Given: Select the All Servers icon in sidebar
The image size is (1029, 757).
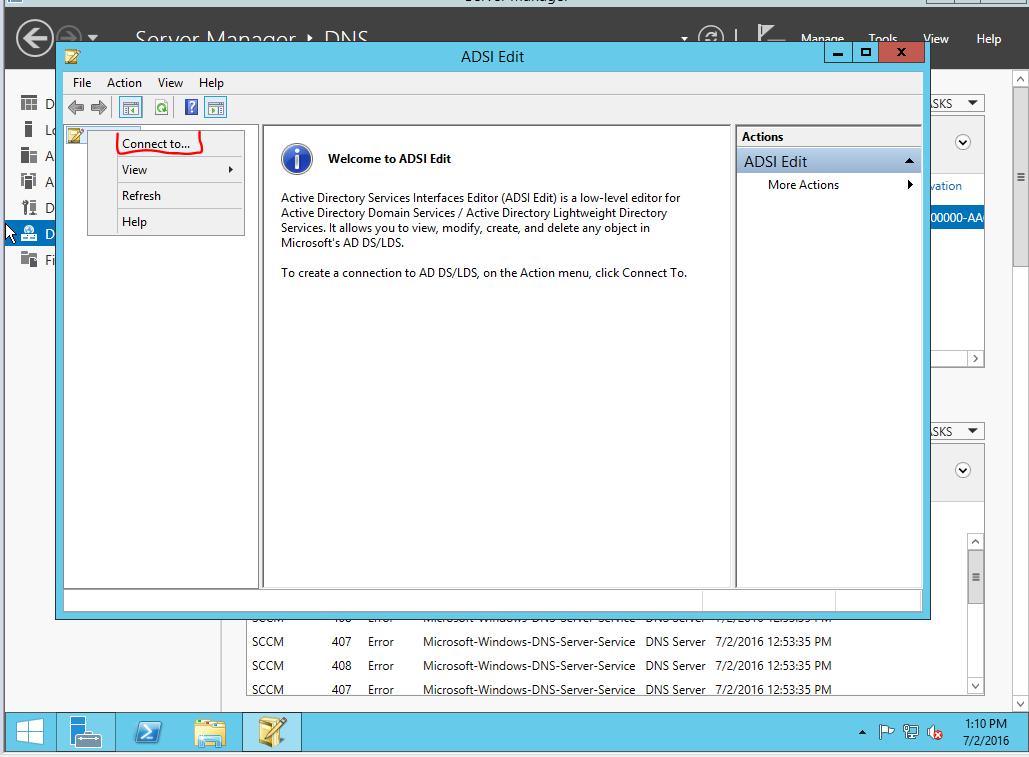Looking at the screenshot, I should (x=29, y=155).
